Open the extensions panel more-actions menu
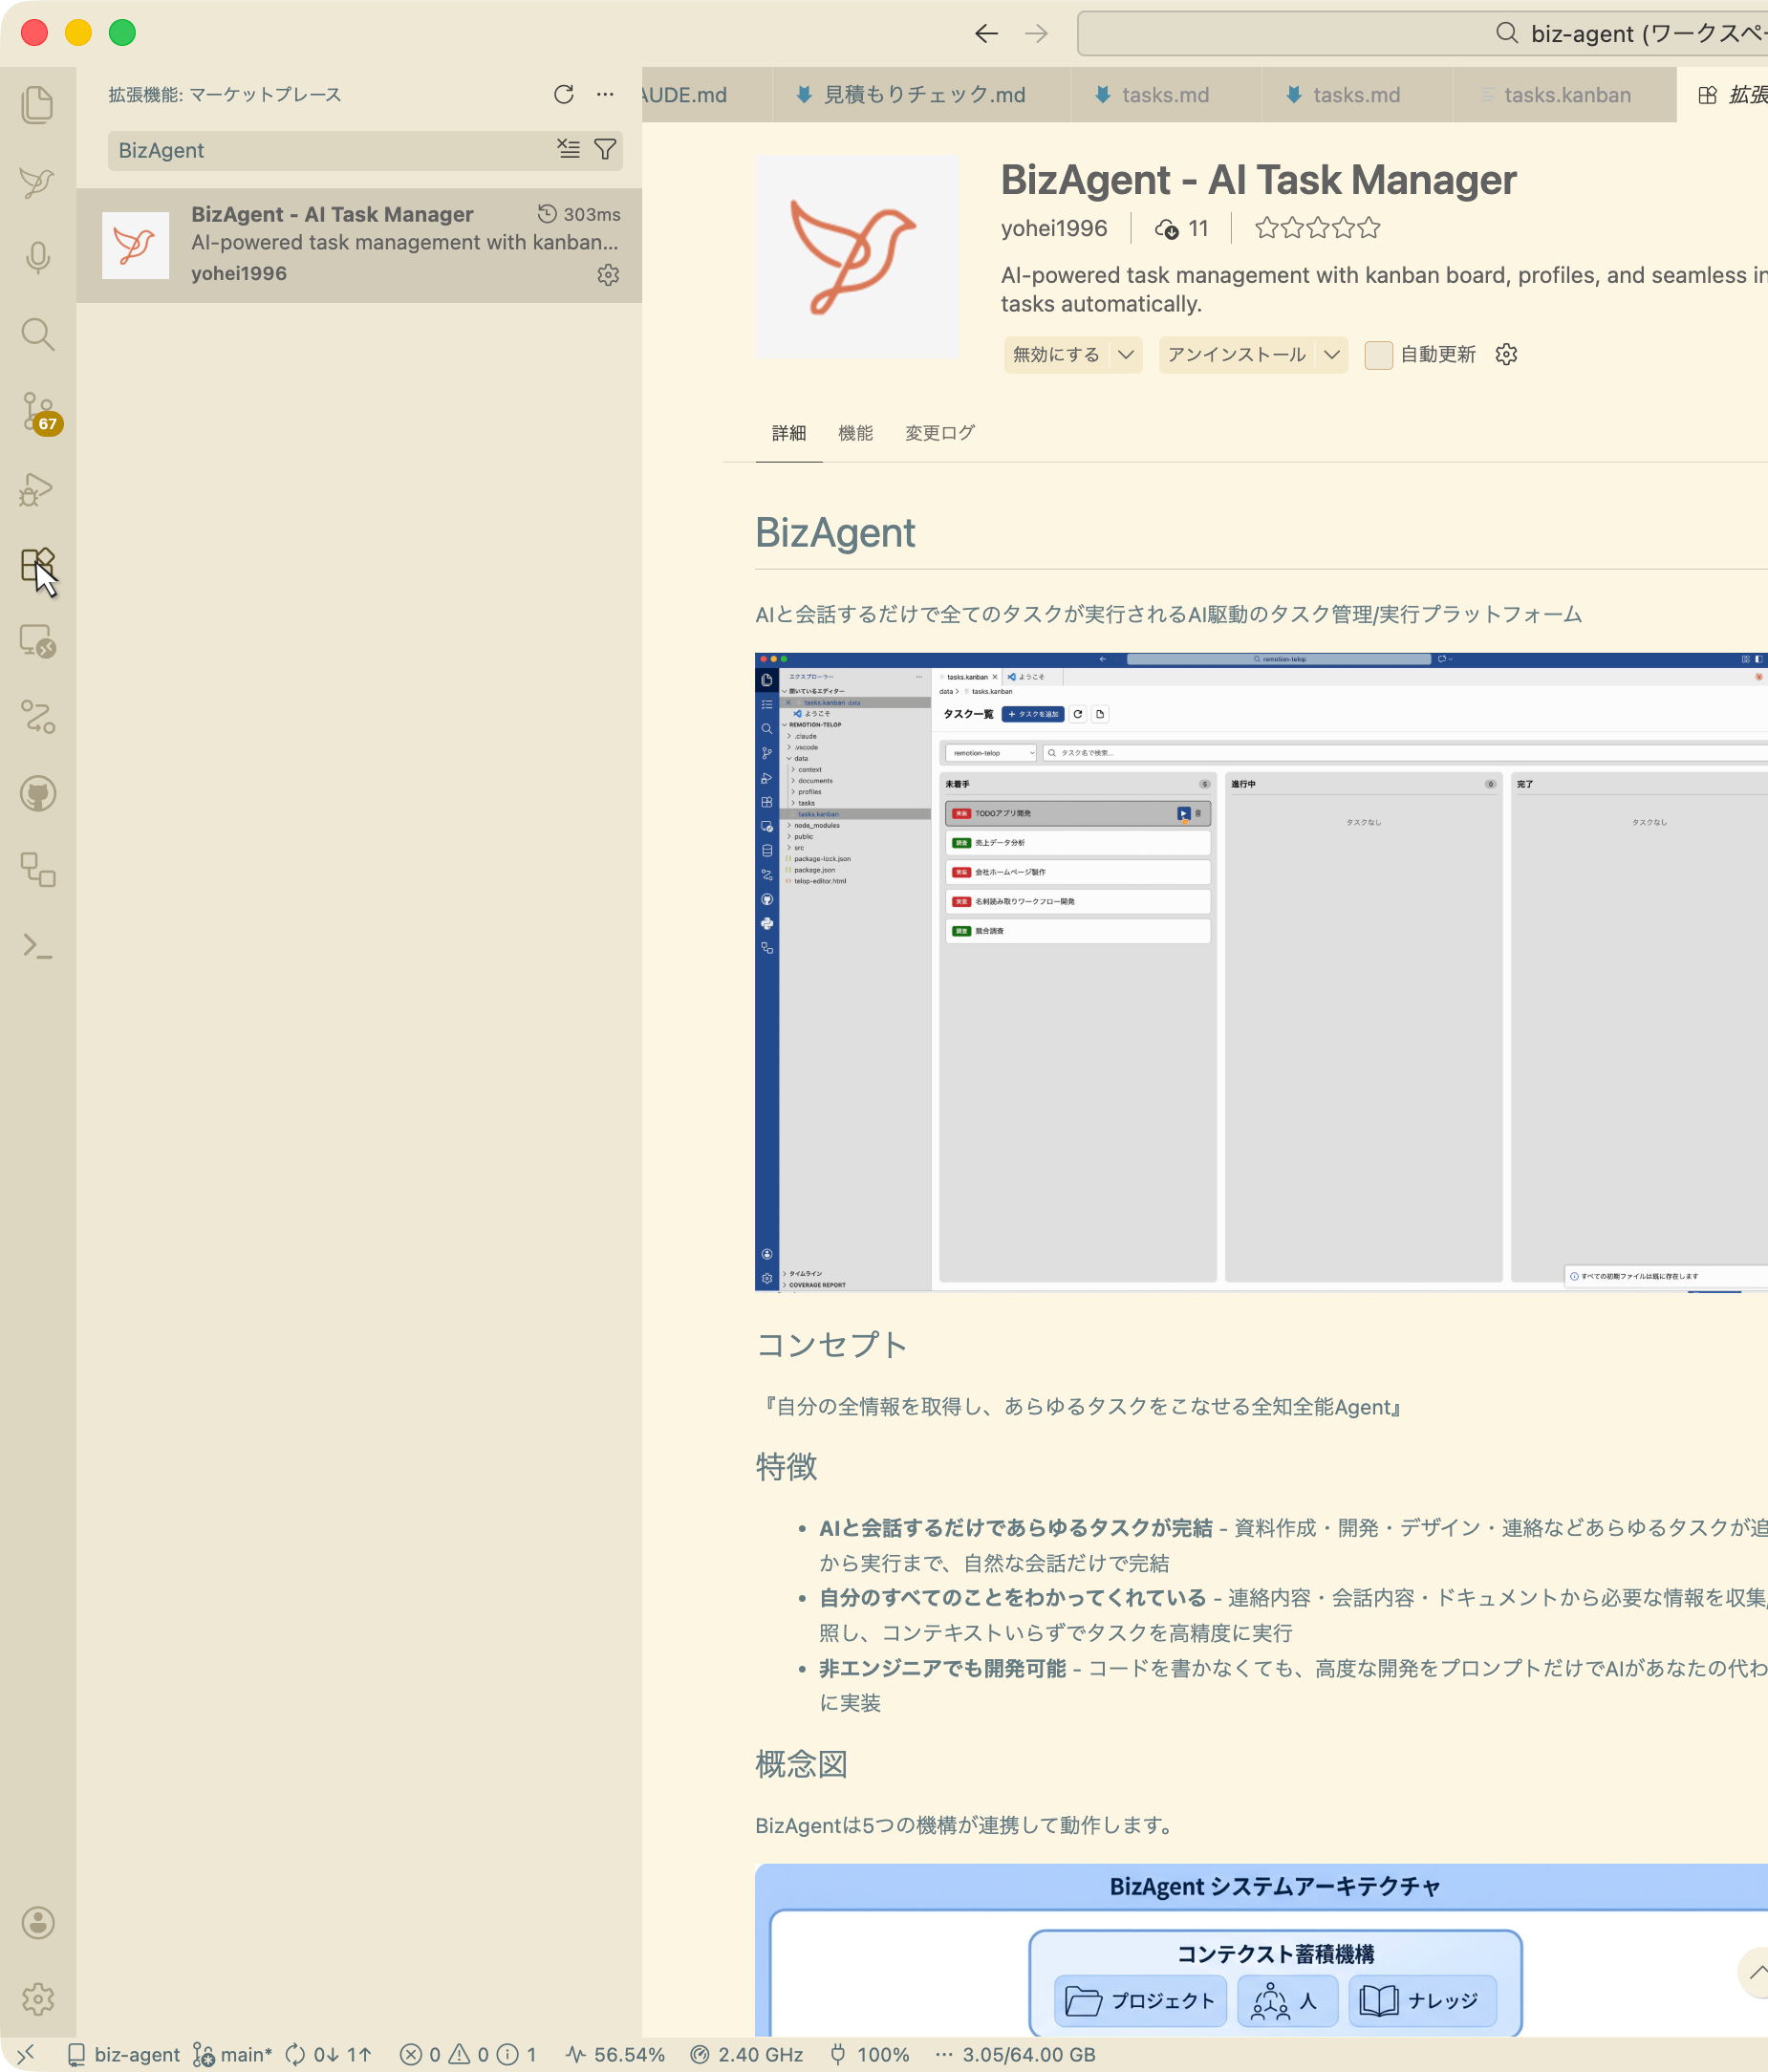Screen dimensions: 1768x2072 pyautogui.click(x=605, y=94)
